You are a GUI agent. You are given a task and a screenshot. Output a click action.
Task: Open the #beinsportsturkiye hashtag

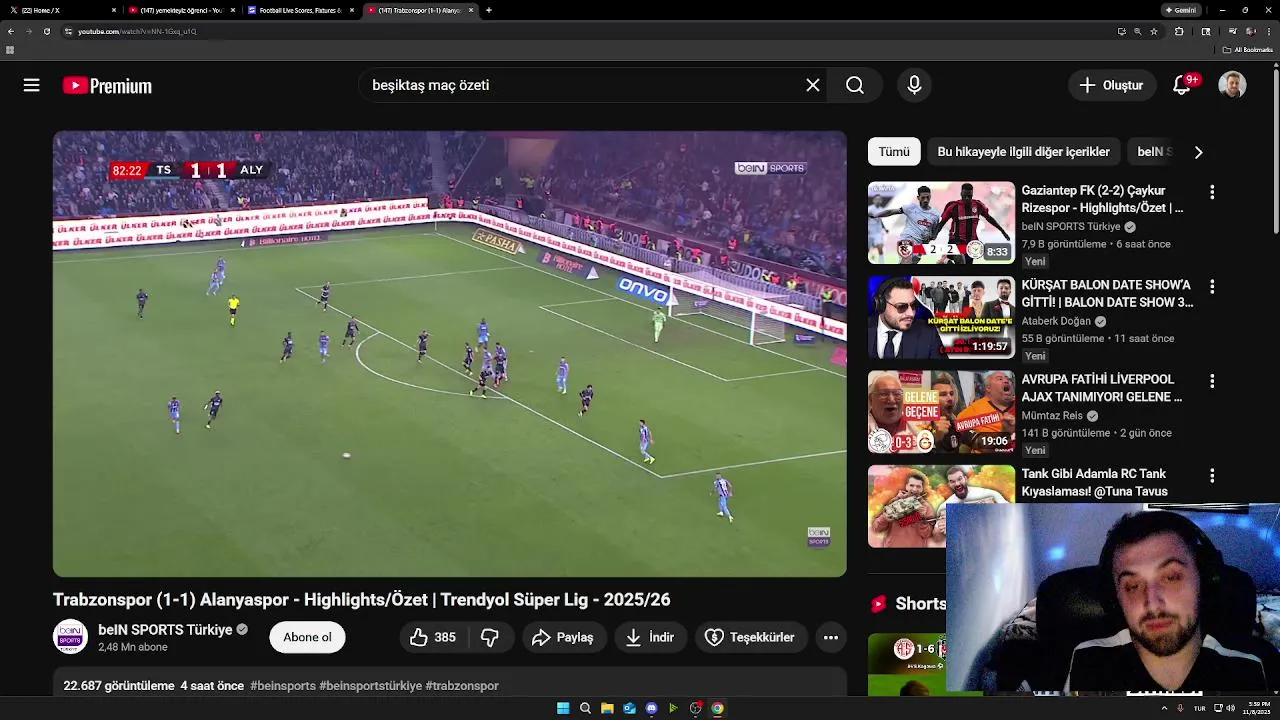pyautogui.click(x=370, y=686)
